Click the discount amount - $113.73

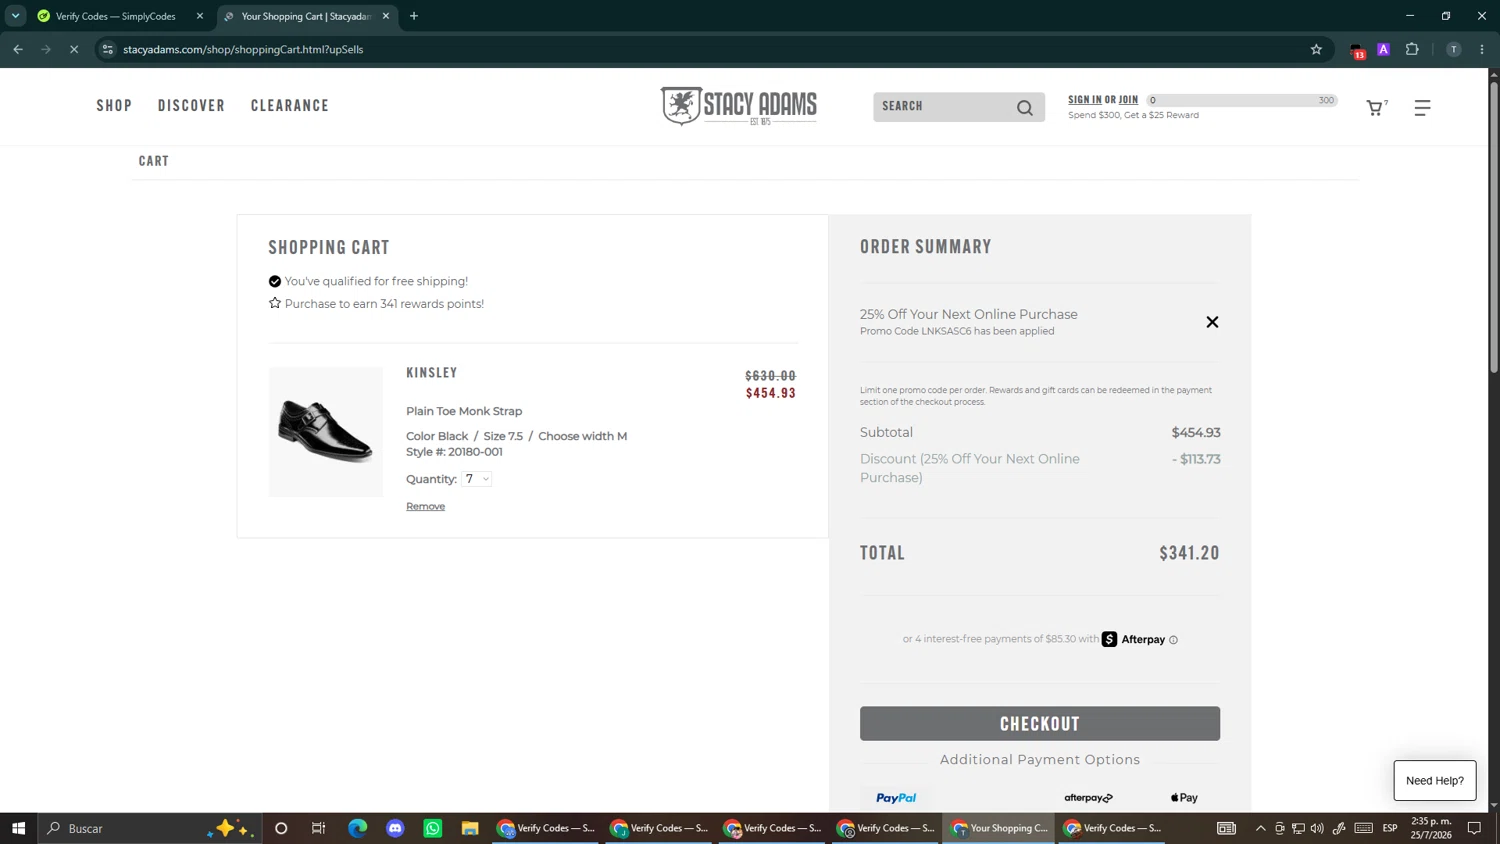1196,459
